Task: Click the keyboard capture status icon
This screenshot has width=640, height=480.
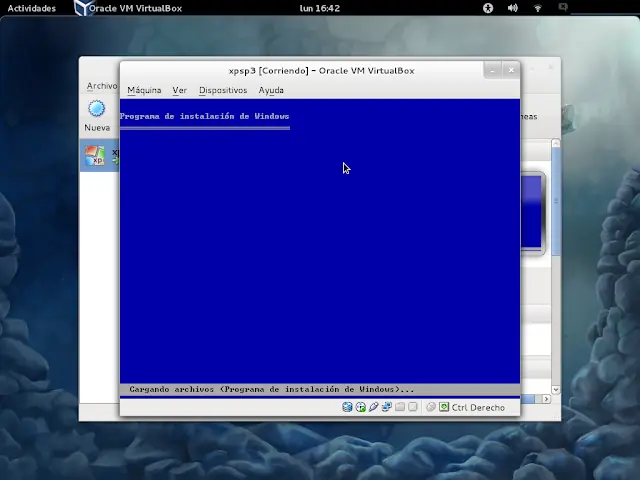Action: (444, 407)
